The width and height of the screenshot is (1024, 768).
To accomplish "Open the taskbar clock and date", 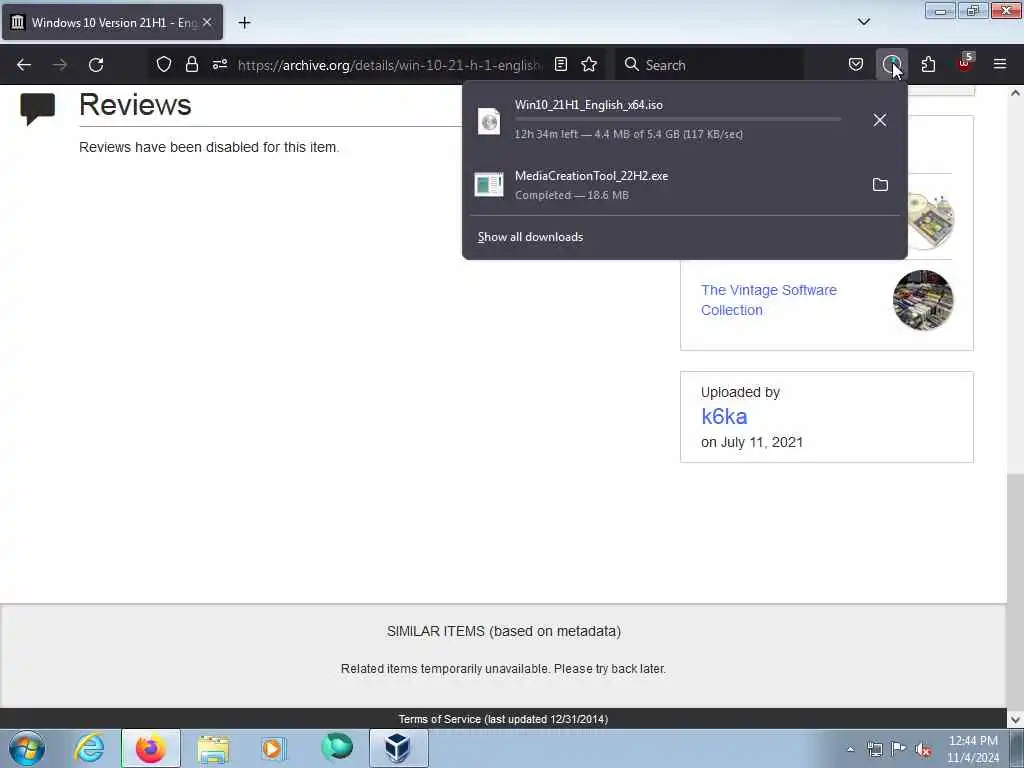I will [x=973, y=749].
